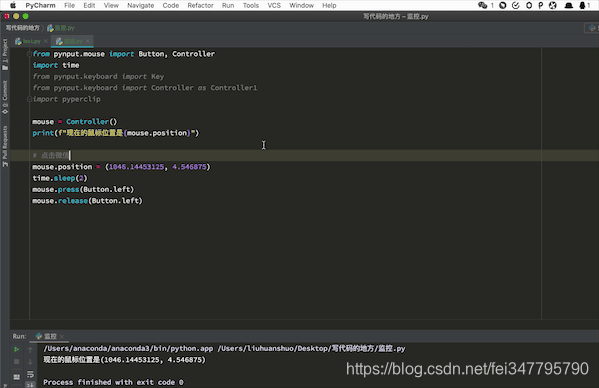Image resolution: width=599 pixels, height=388 pixels.
Task: Click on 'mouse.press(Button.left)' line
Action: click(x=83, y=189)
